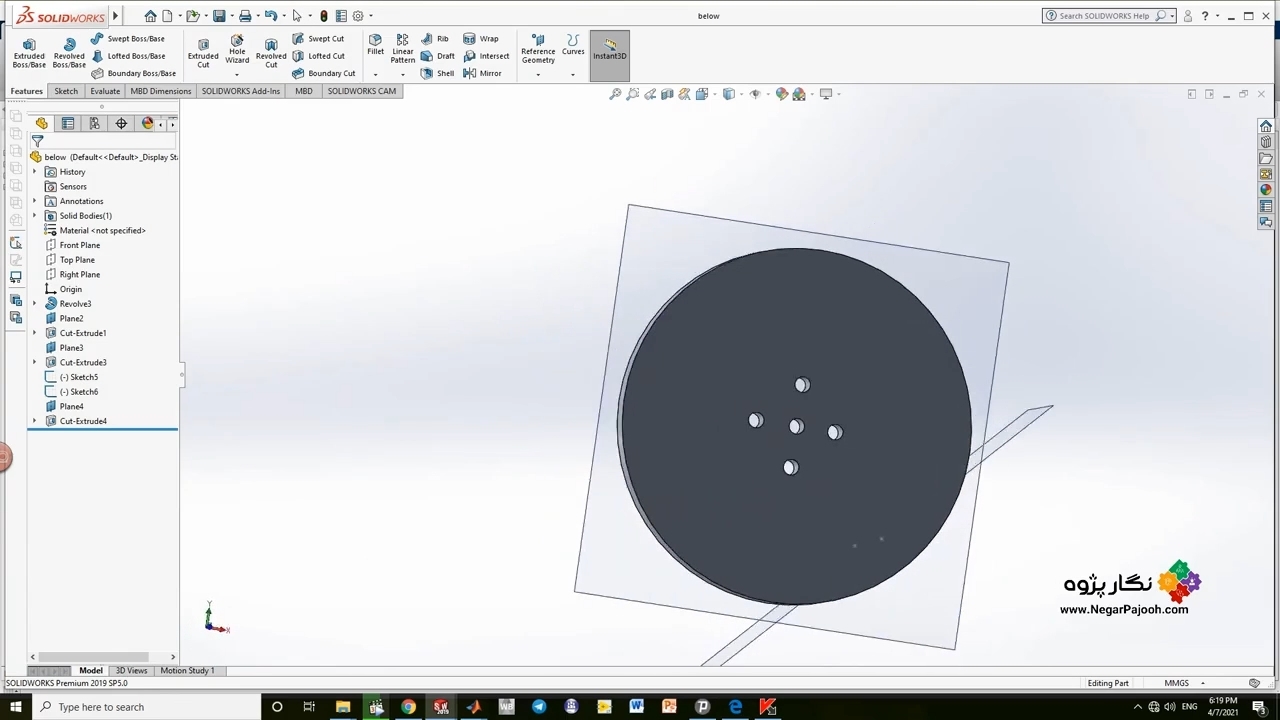Switch to the Evaluate tab

105,91
